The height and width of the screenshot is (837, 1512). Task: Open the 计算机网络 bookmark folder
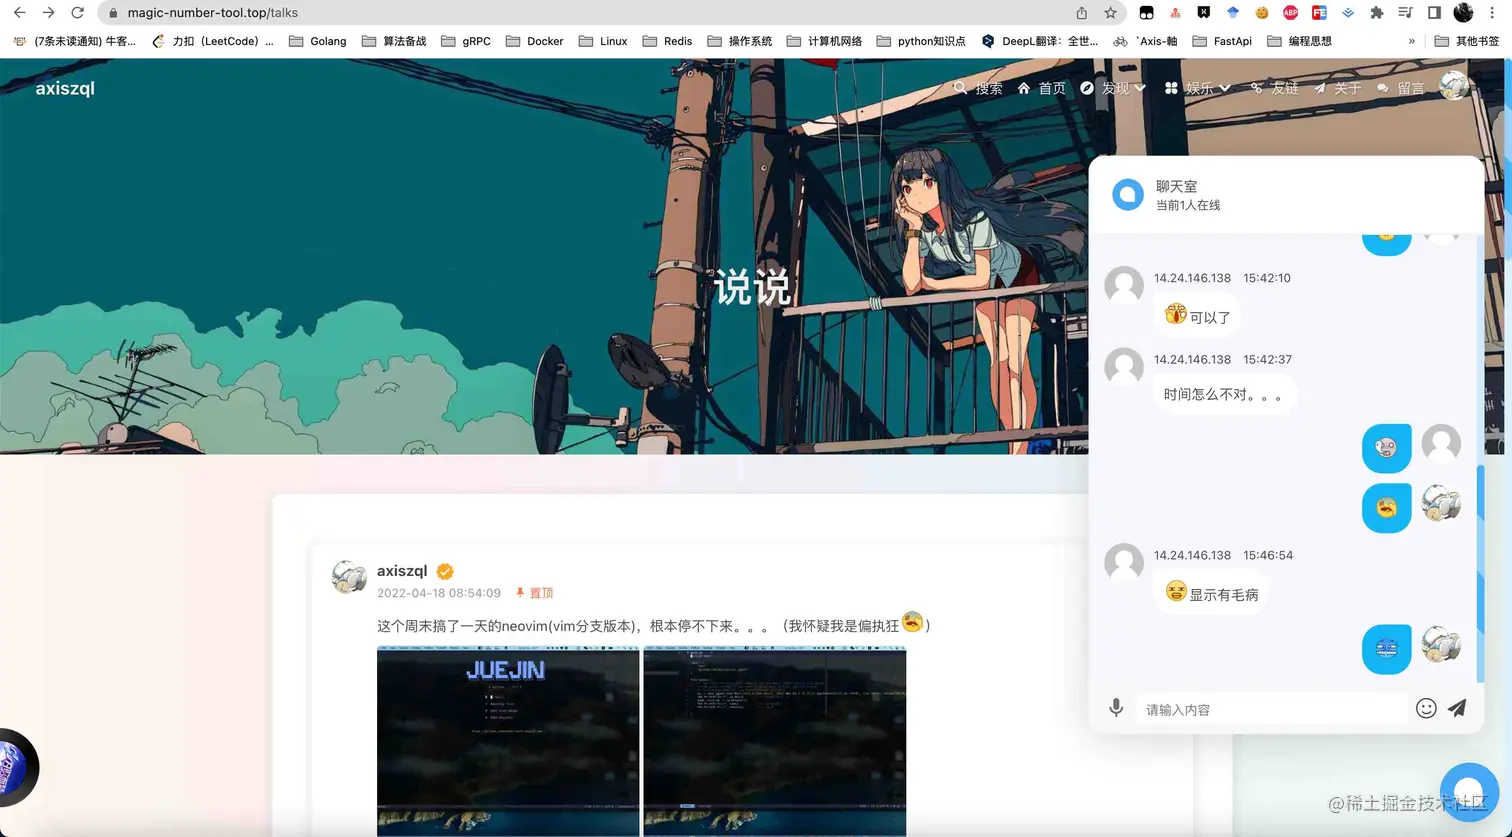click(824, 41)
